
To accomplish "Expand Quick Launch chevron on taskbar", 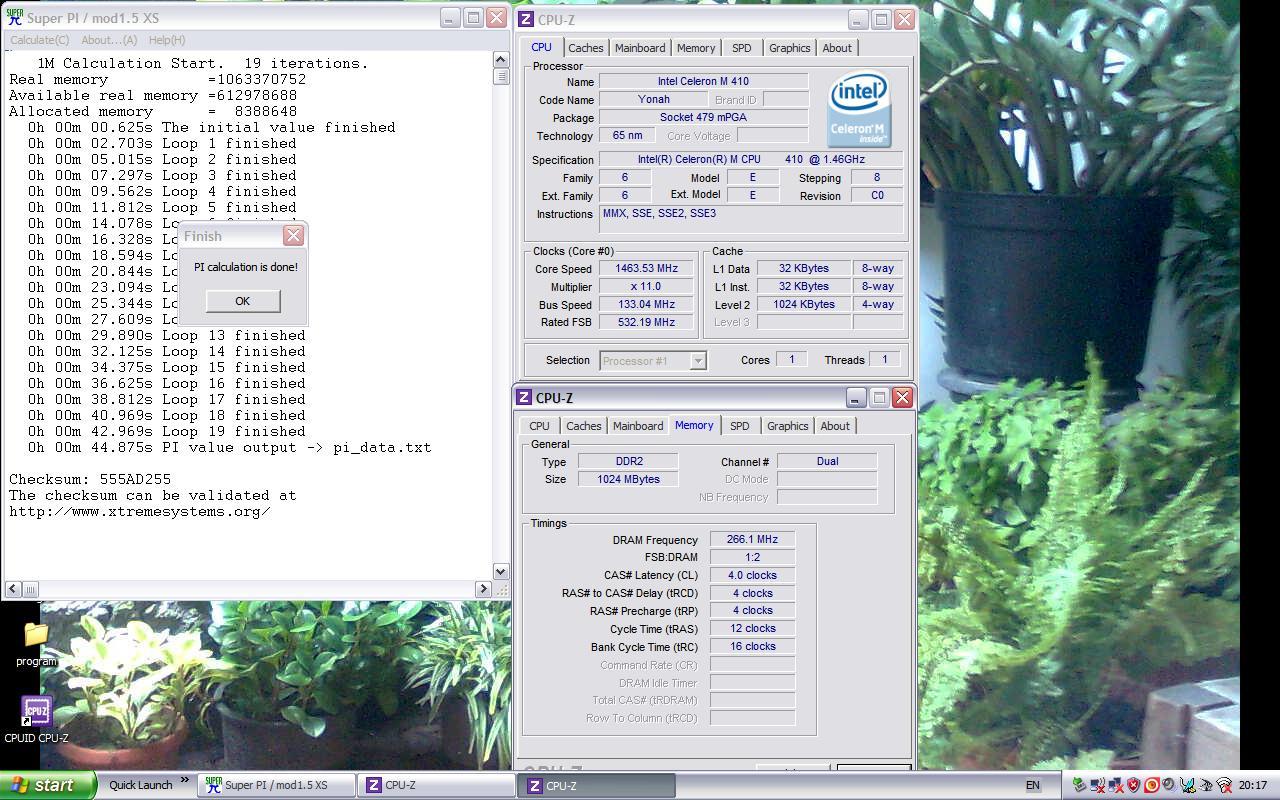I will click(x=185, y=781).
